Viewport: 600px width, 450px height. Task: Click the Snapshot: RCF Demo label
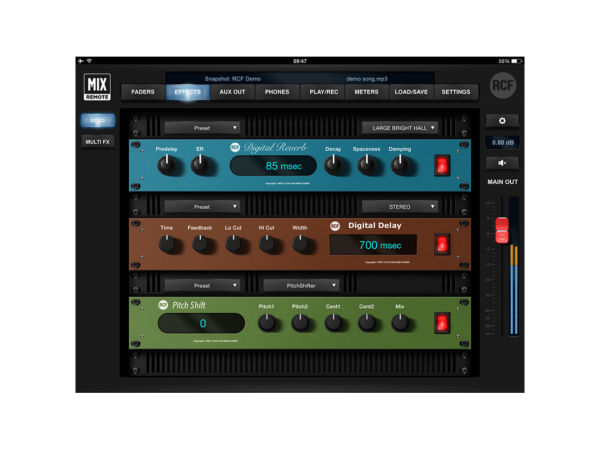click(233, 79)
